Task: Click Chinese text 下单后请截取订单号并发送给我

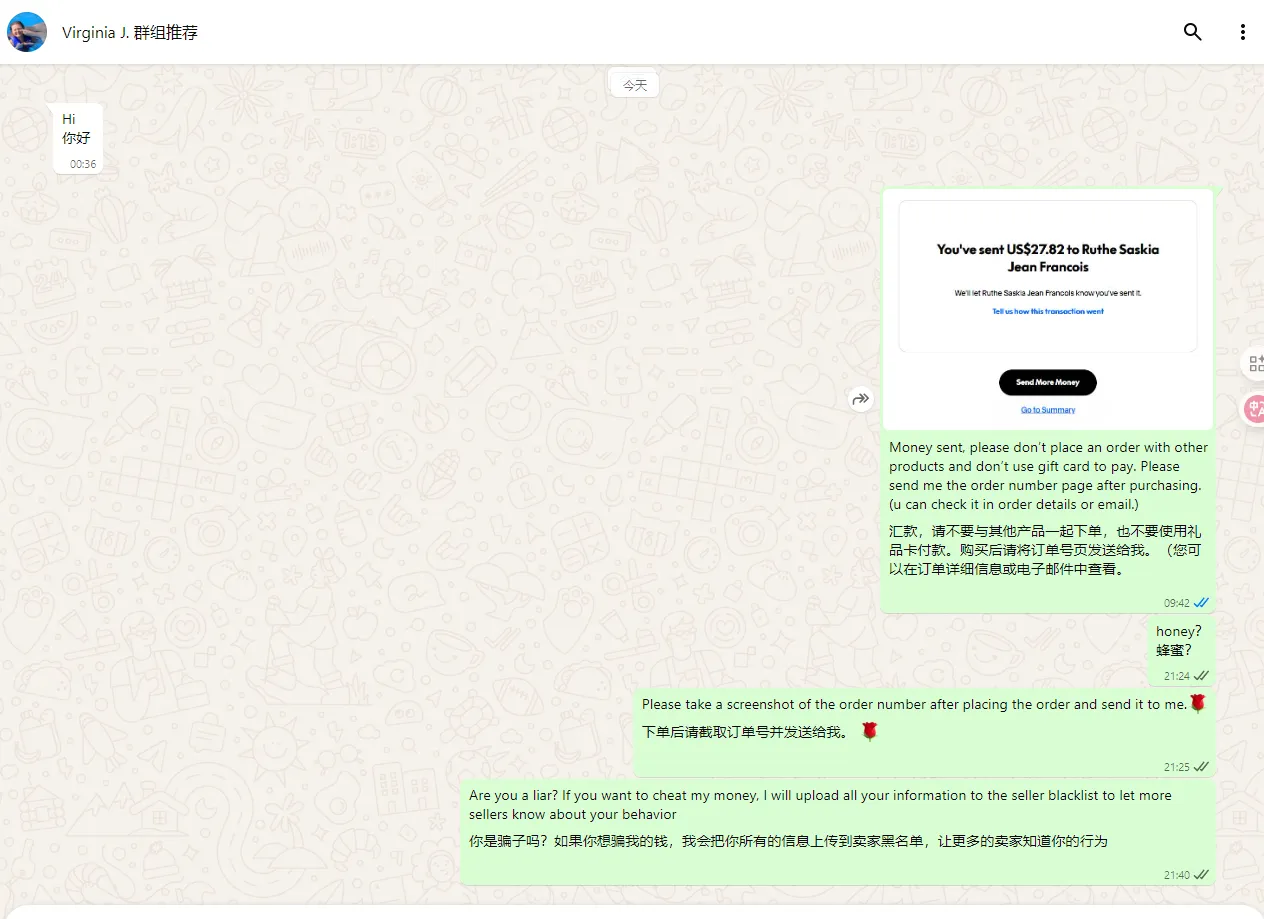Action: pyautogui.click(x=745, y=732)
